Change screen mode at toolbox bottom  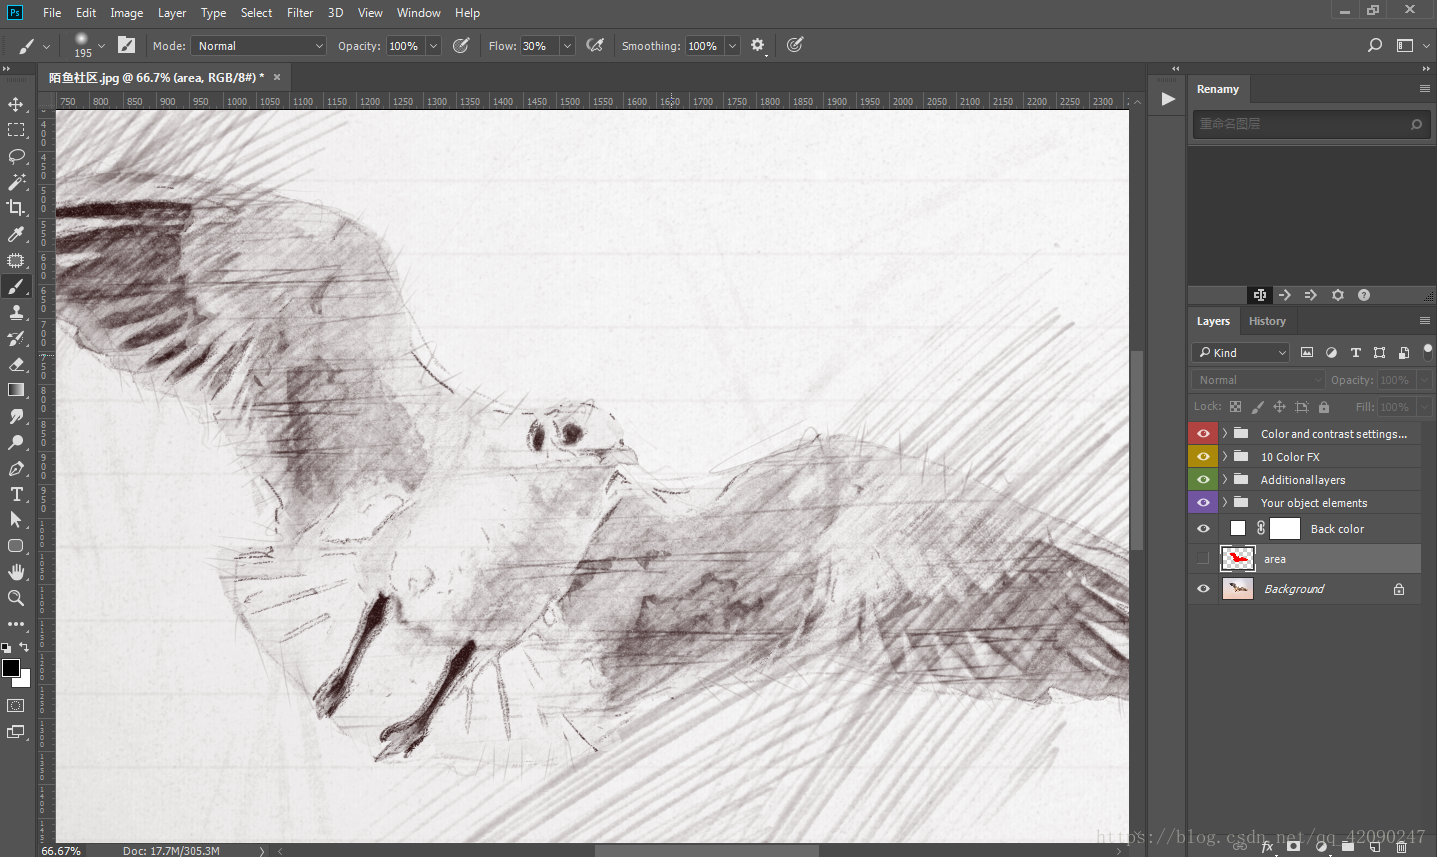(x=16, y=732)
